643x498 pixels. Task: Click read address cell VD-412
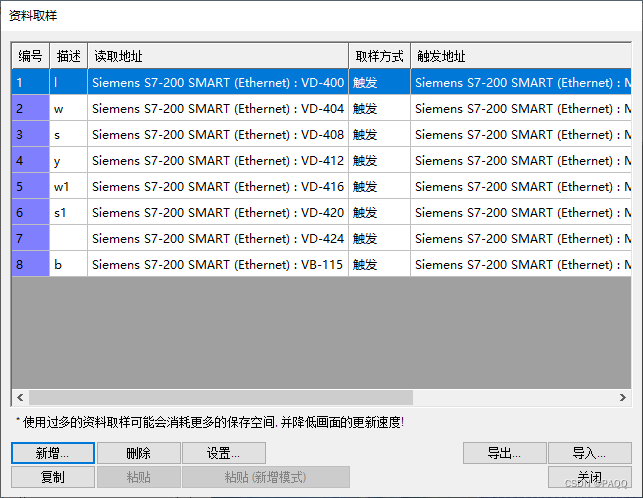click(x=218, y=160)
